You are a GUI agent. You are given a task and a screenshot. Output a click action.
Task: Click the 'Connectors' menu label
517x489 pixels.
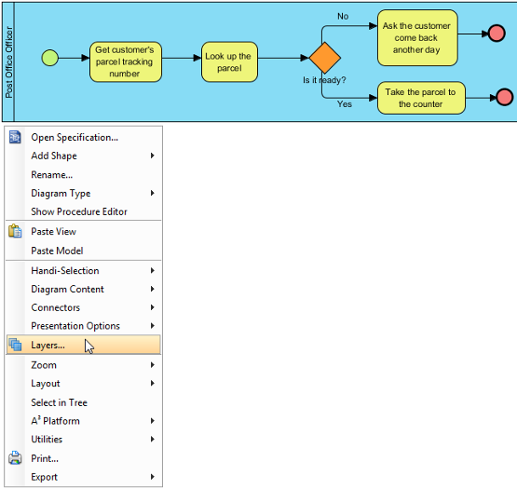56,307
